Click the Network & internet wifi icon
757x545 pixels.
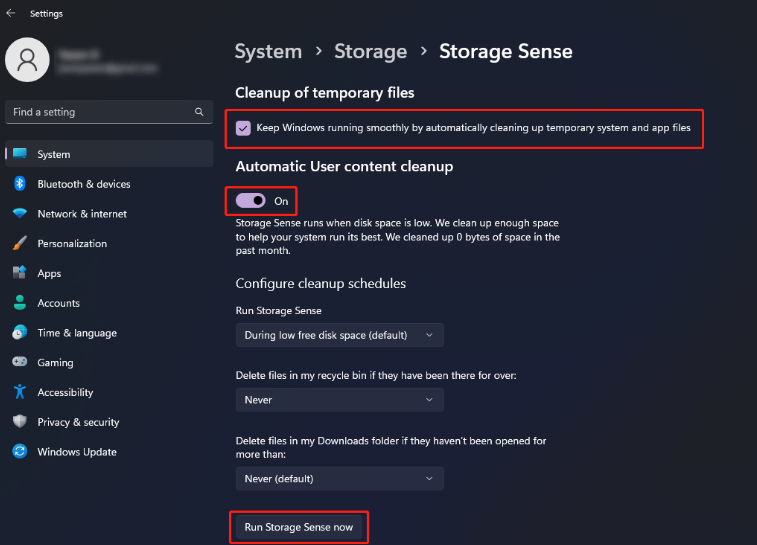click(20, 213)
